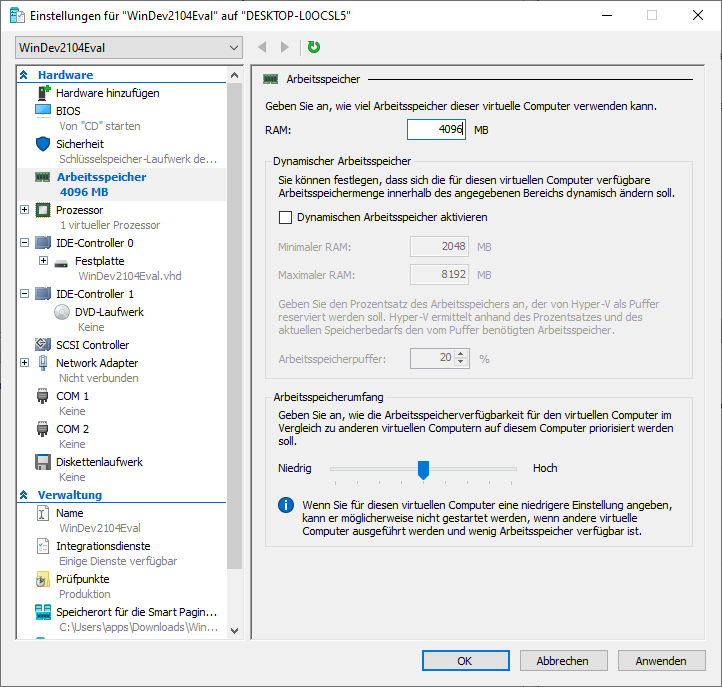Click the Sicherheit shield icon
The height and width of the screenshot is (687, 722).
click(43, 144)
